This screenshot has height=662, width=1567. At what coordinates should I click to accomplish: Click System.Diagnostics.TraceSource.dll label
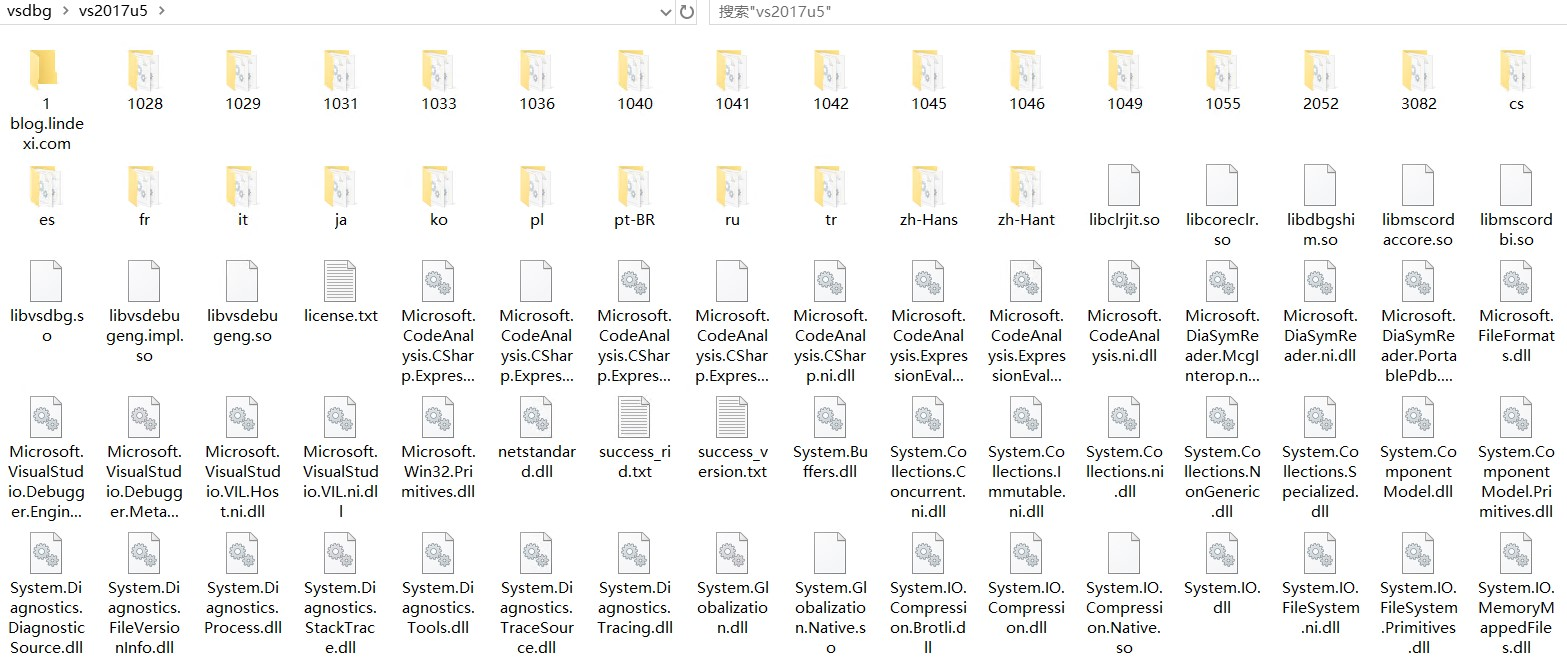point(537,618)
